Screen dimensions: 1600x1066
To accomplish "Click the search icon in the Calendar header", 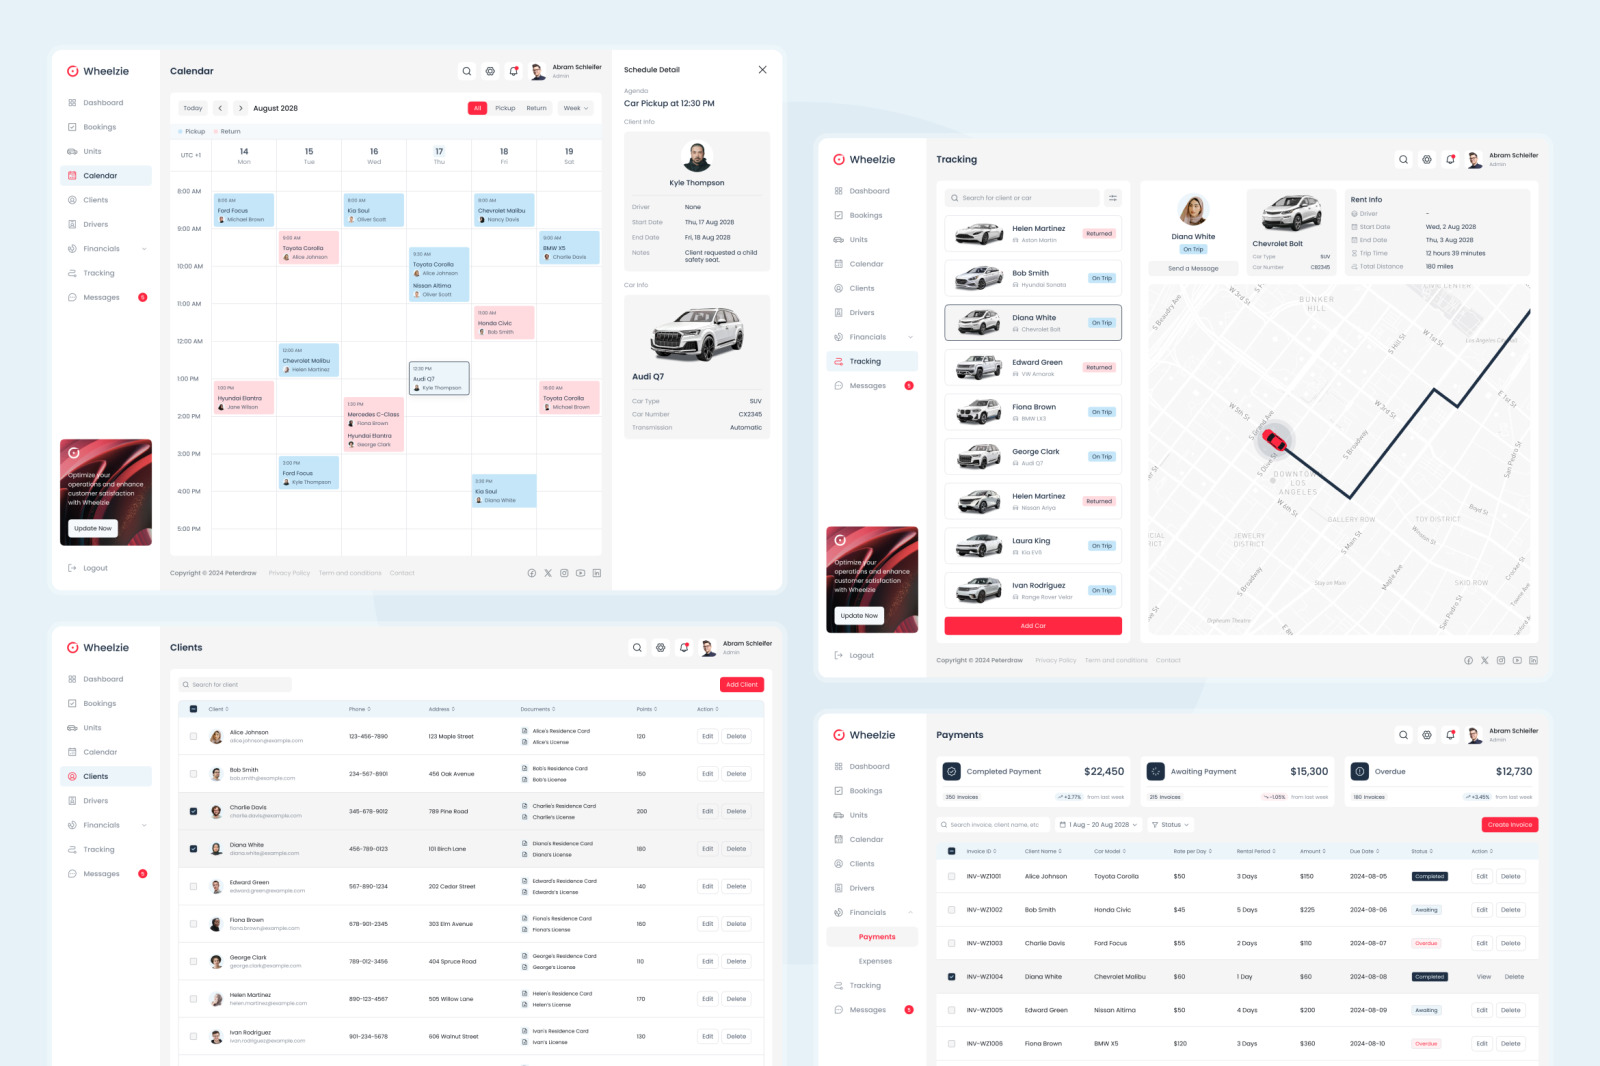I will click(x=466, y=71).
